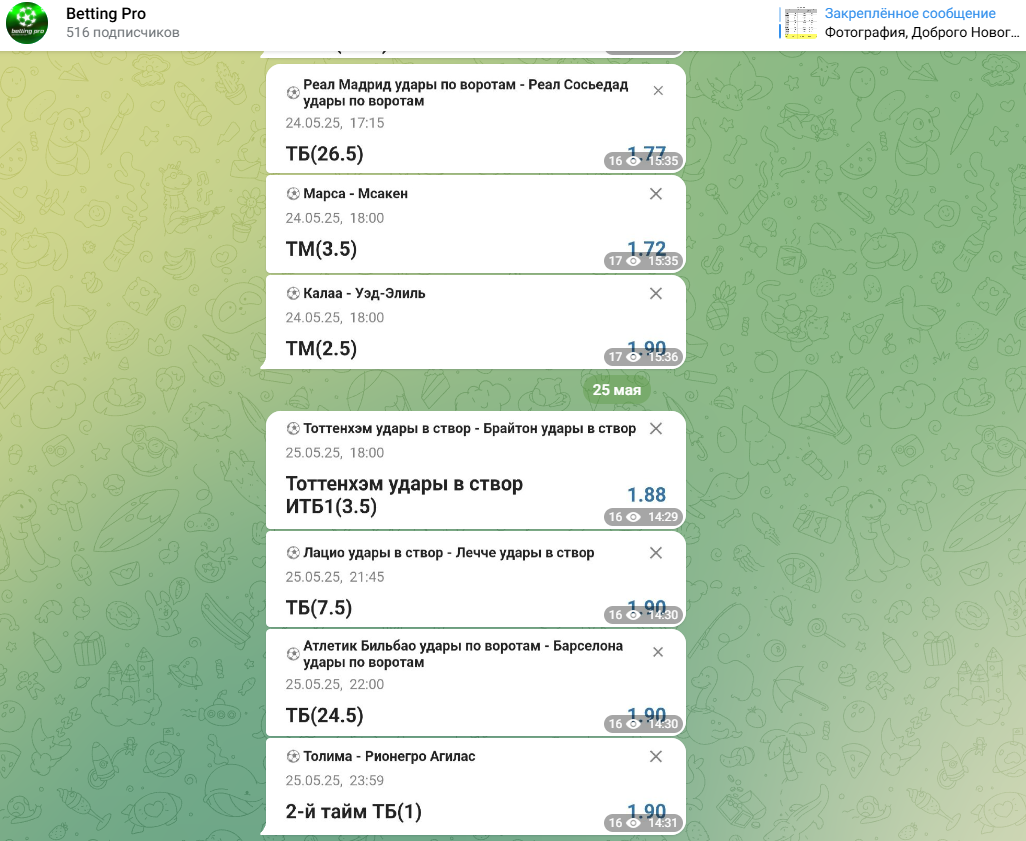Click the views eye icon on ТМ(3.5) message

click(633, 261)
